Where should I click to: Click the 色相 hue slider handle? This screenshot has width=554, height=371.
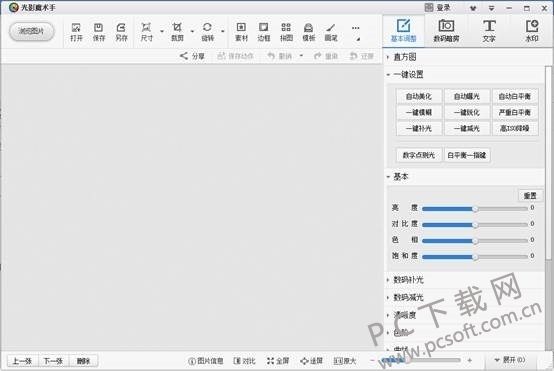point(475,241)
